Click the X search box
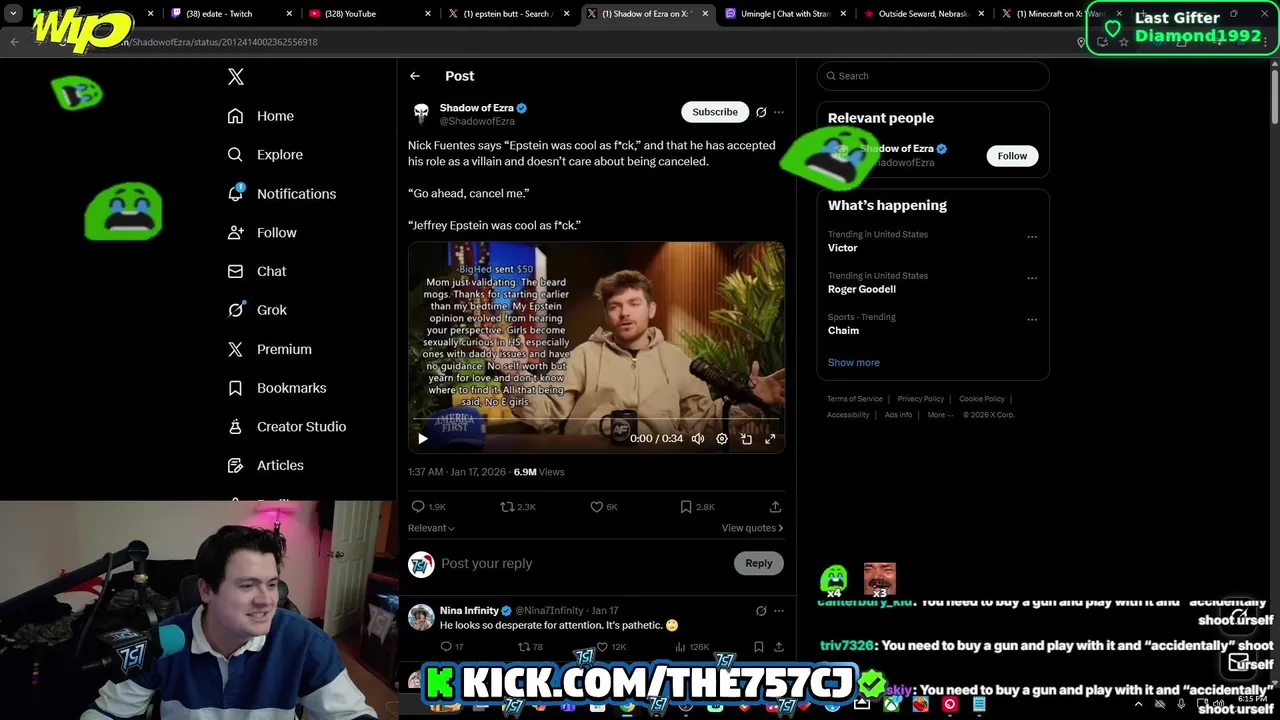Image resolution: width=1280 pixels, height=720 pixels. [x=933, y=76]
